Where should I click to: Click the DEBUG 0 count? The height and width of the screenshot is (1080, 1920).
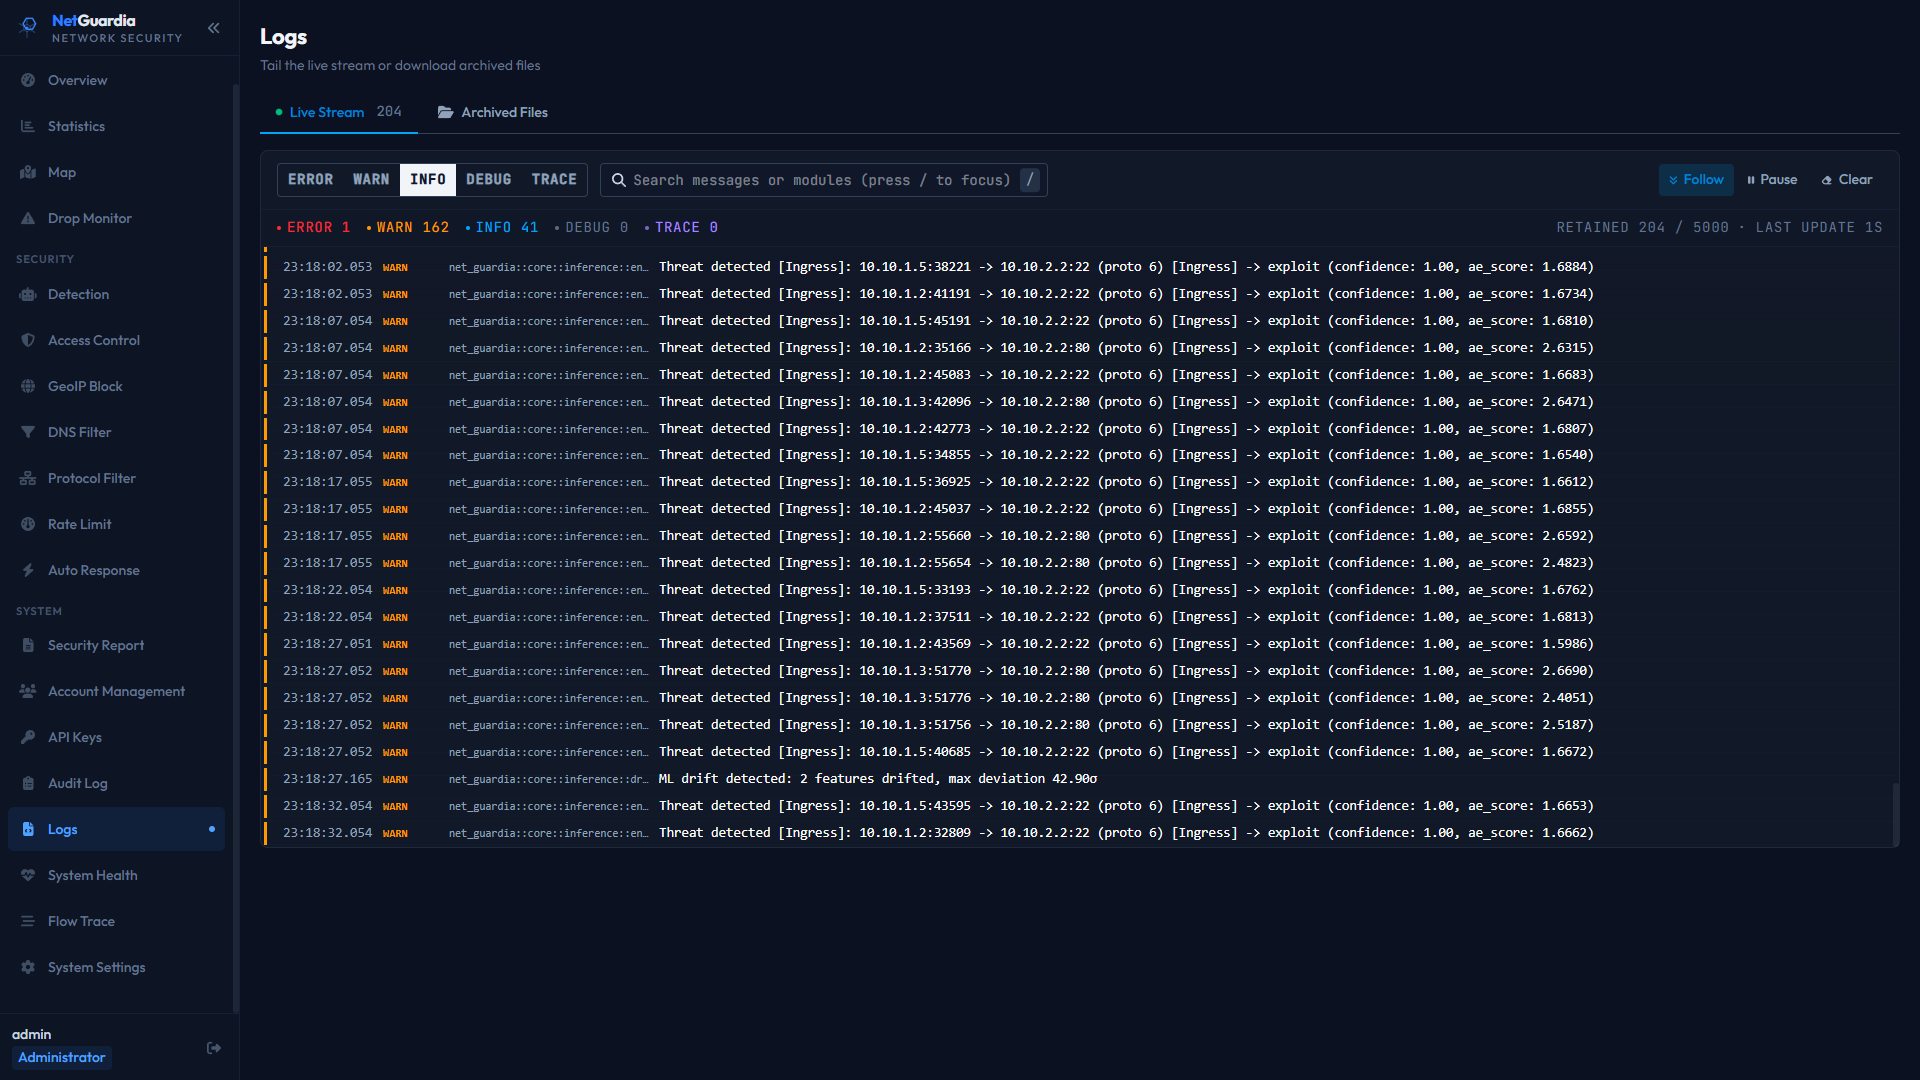591,227
